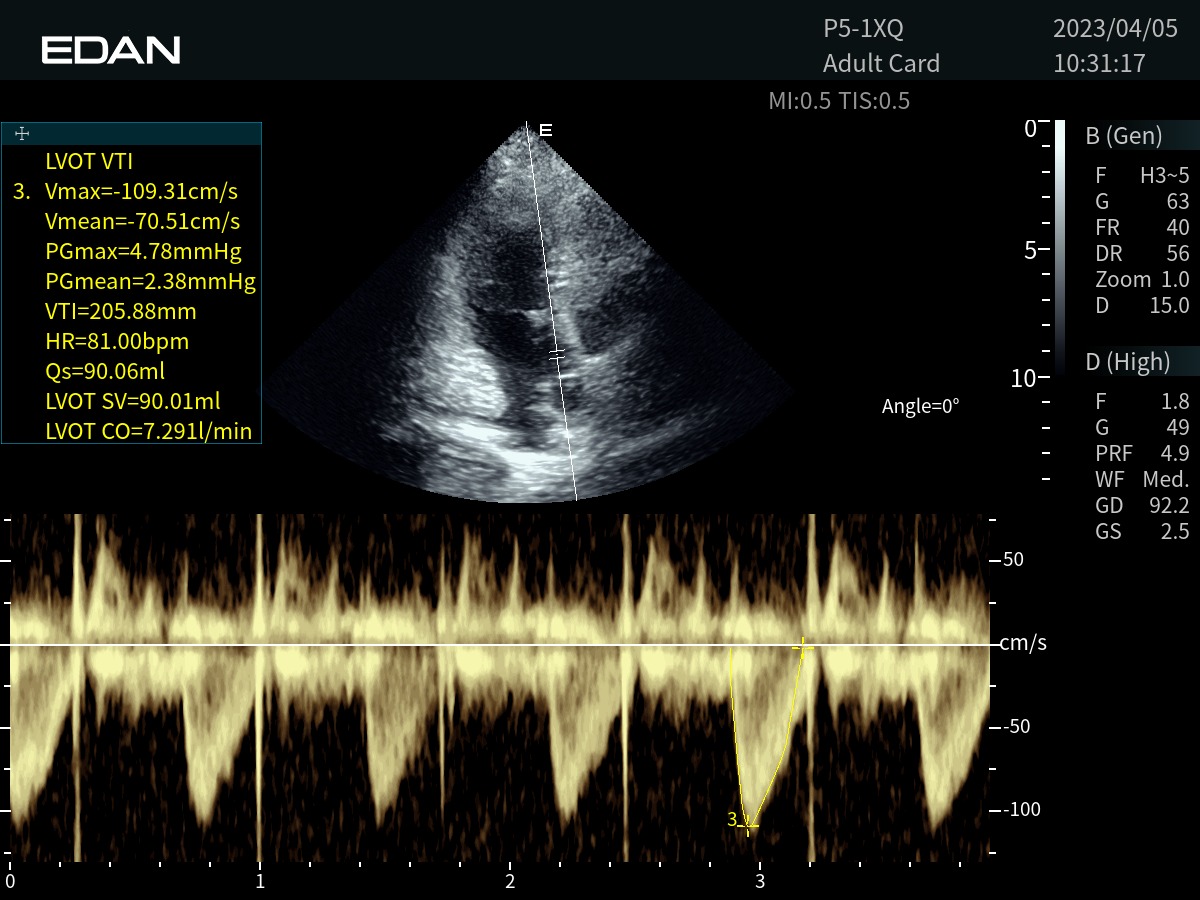
Task: Click the yellow caliper cross on the baseline
Action: click(x=801, y=648)
